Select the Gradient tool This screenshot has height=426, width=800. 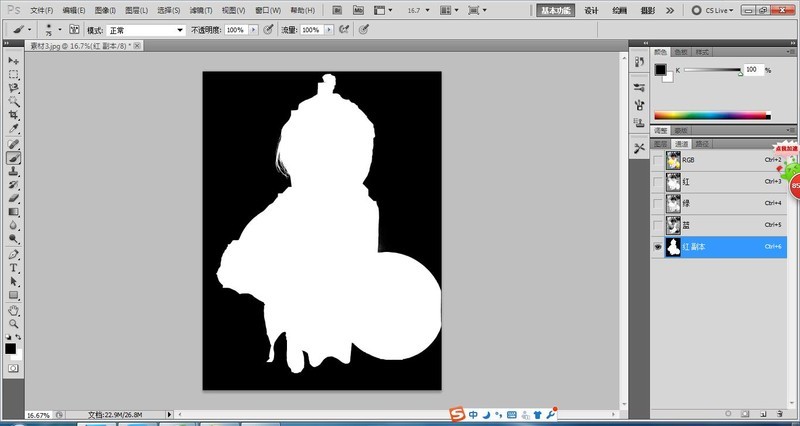14,212
